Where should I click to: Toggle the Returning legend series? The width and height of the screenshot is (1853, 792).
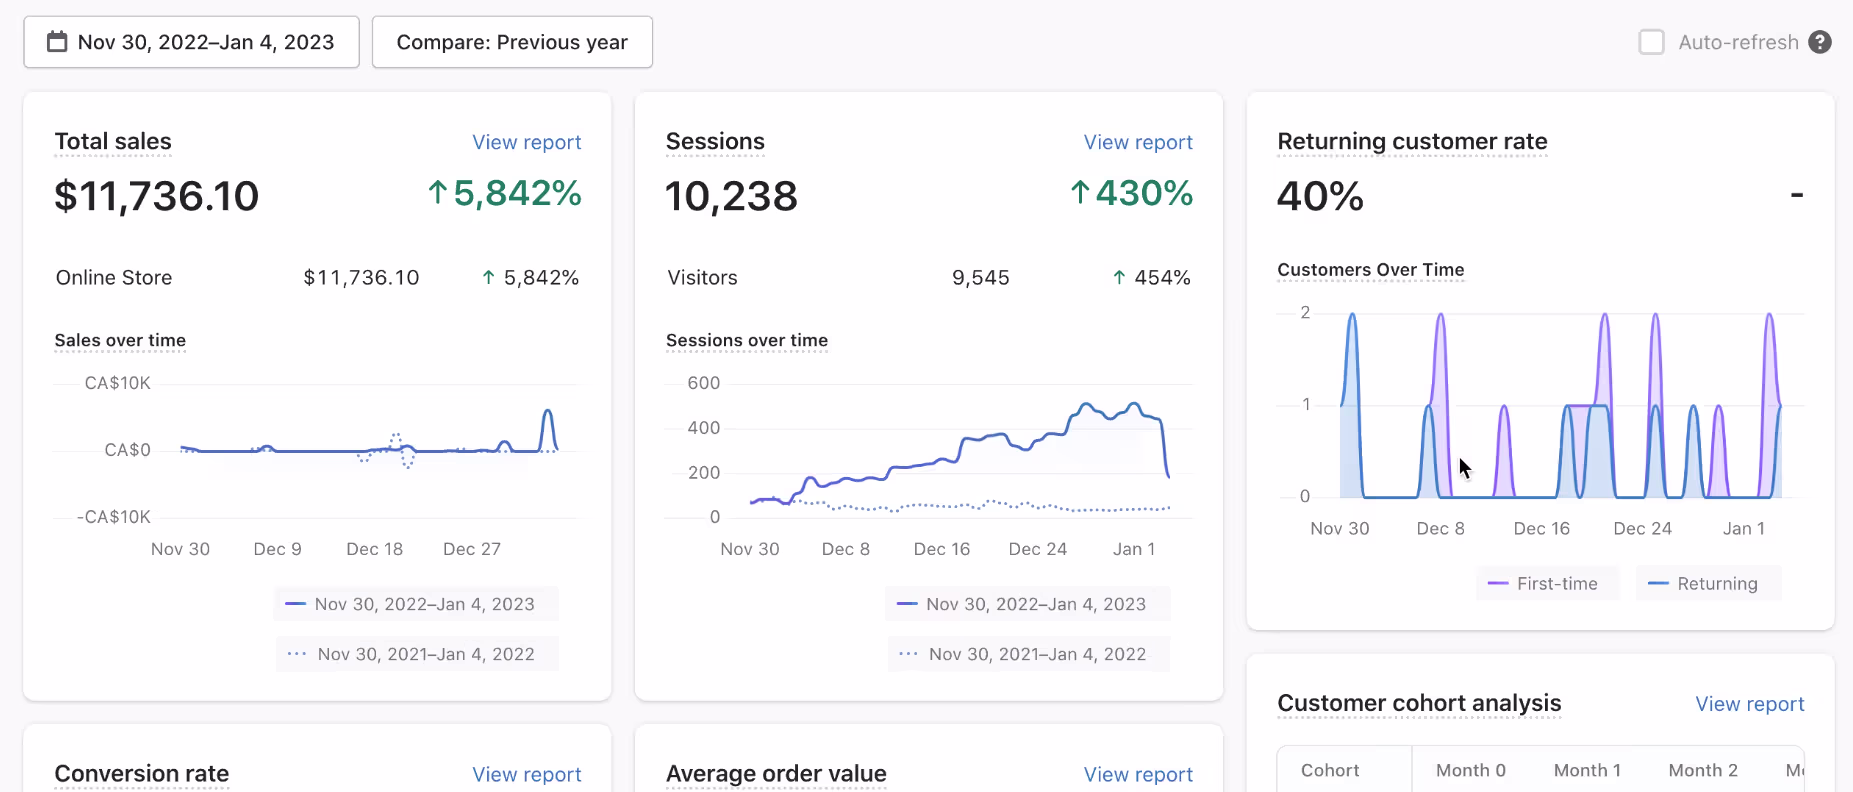click(x=1707, y=584)
